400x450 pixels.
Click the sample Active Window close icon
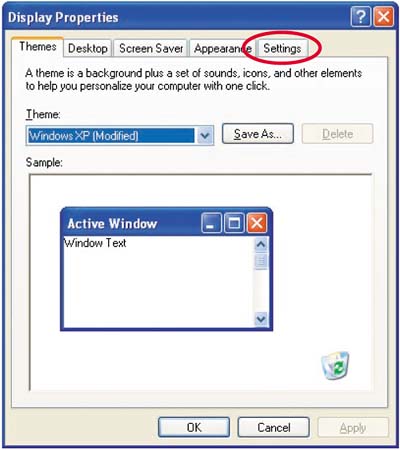coord(257,223)
